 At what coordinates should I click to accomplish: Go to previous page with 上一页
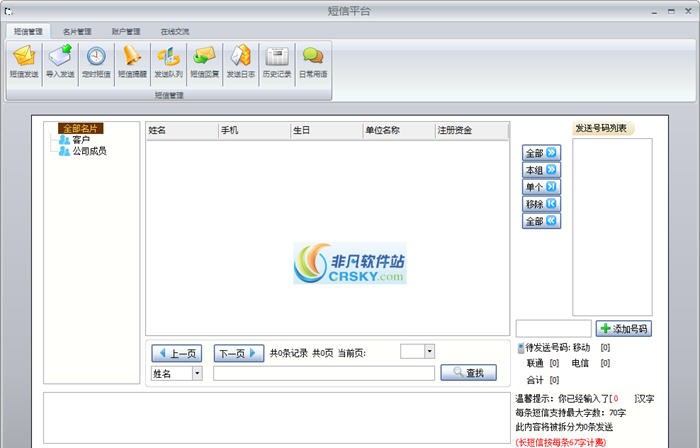(177, 353)
